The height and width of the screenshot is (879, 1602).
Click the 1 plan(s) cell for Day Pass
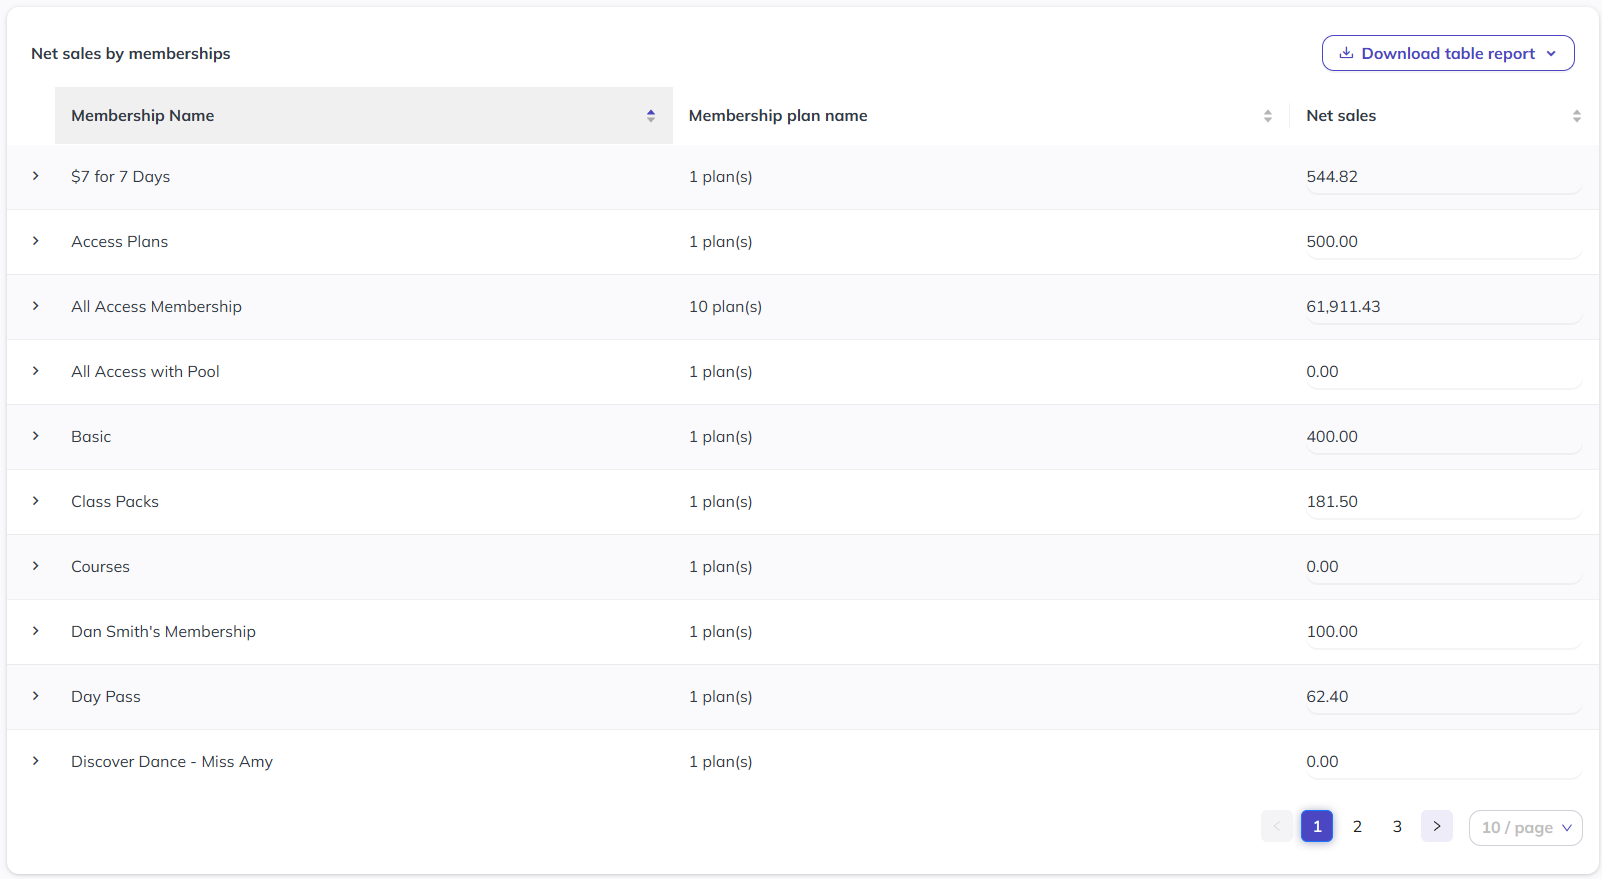point(721,696)
